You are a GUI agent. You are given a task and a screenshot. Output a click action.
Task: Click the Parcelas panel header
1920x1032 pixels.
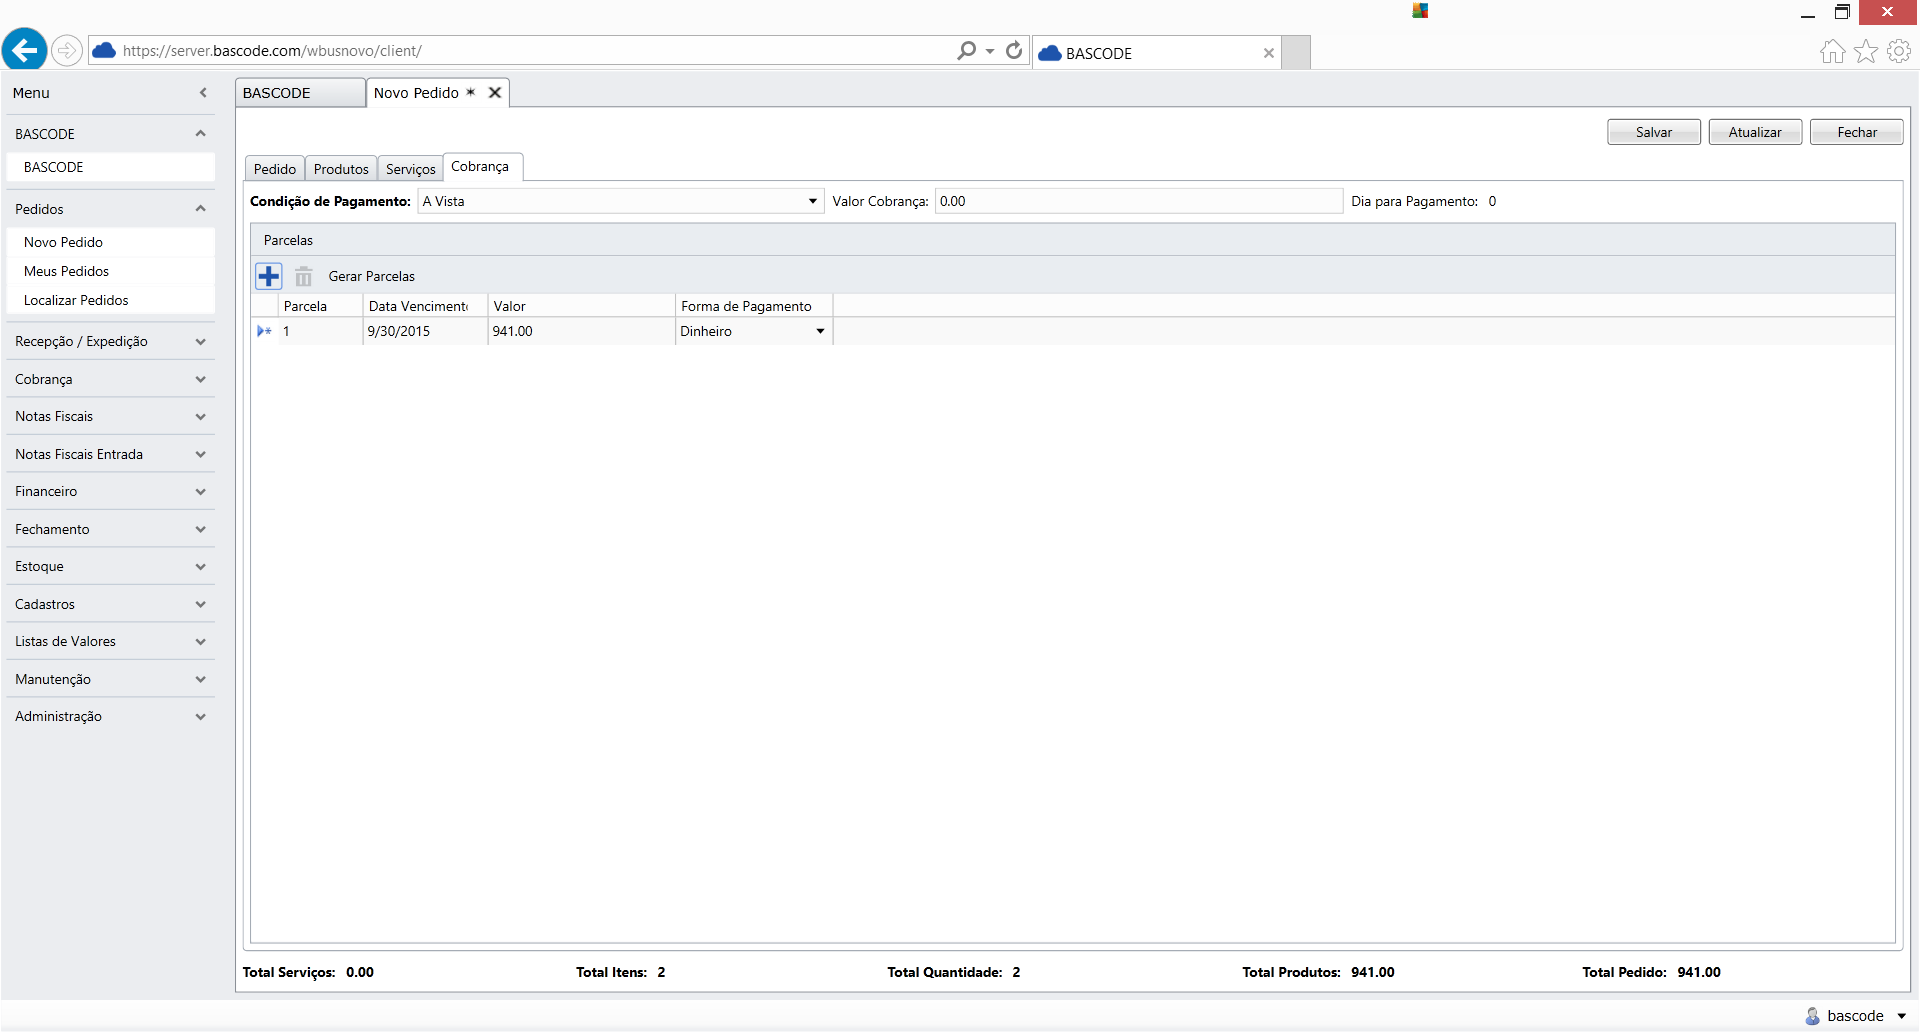(1072, 240)
